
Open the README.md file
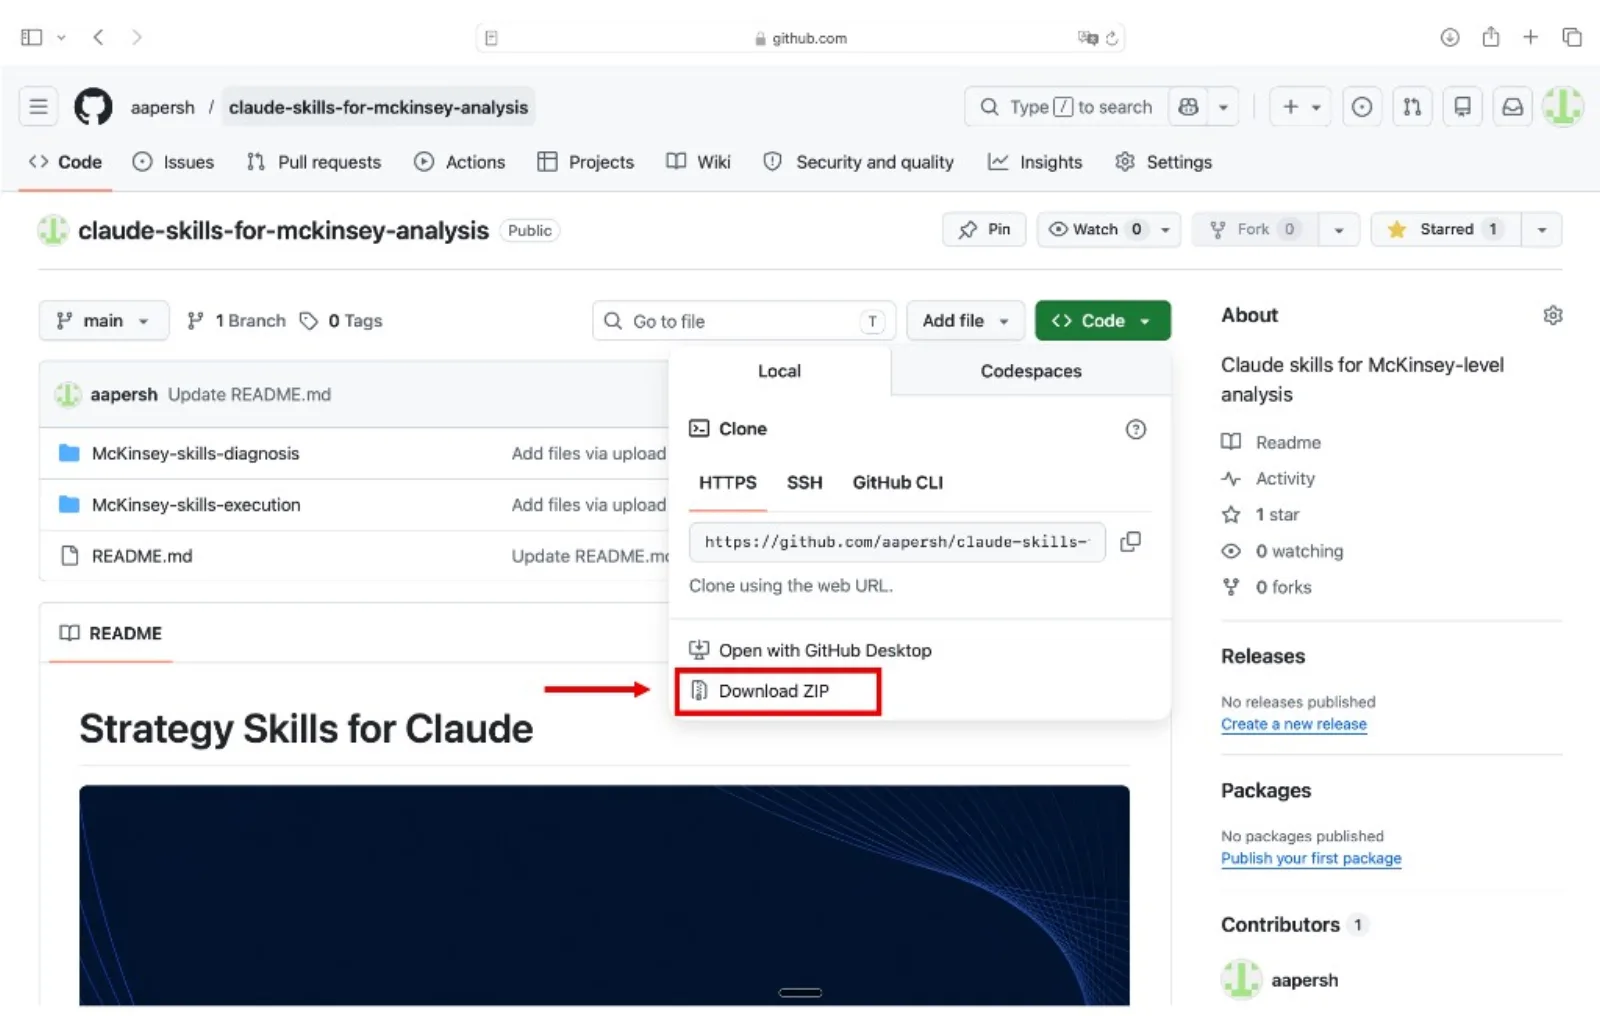(142, 556)
